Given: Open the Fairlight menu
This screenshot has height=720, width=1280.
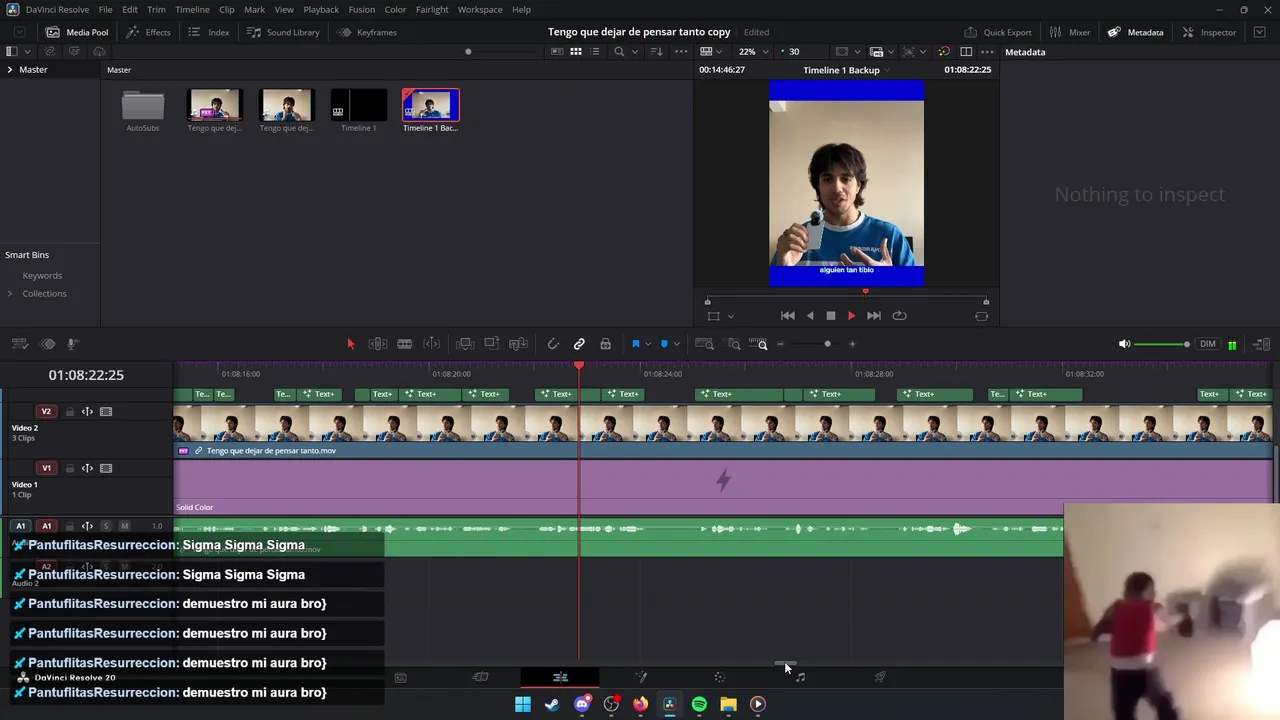Looking at the screenshot, I should click(x=432, y=9).
